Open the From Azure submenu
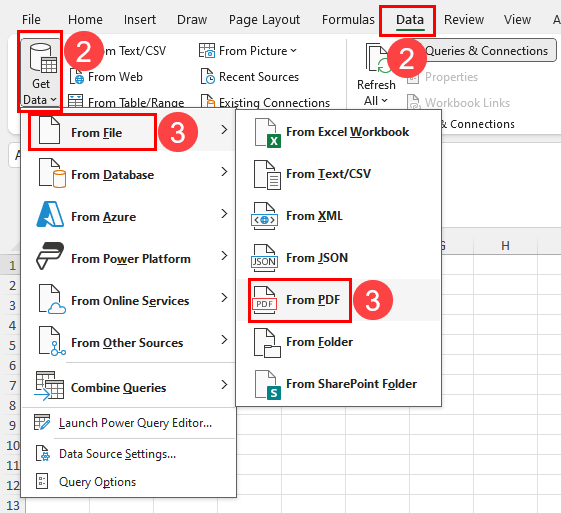 [129, 217]
